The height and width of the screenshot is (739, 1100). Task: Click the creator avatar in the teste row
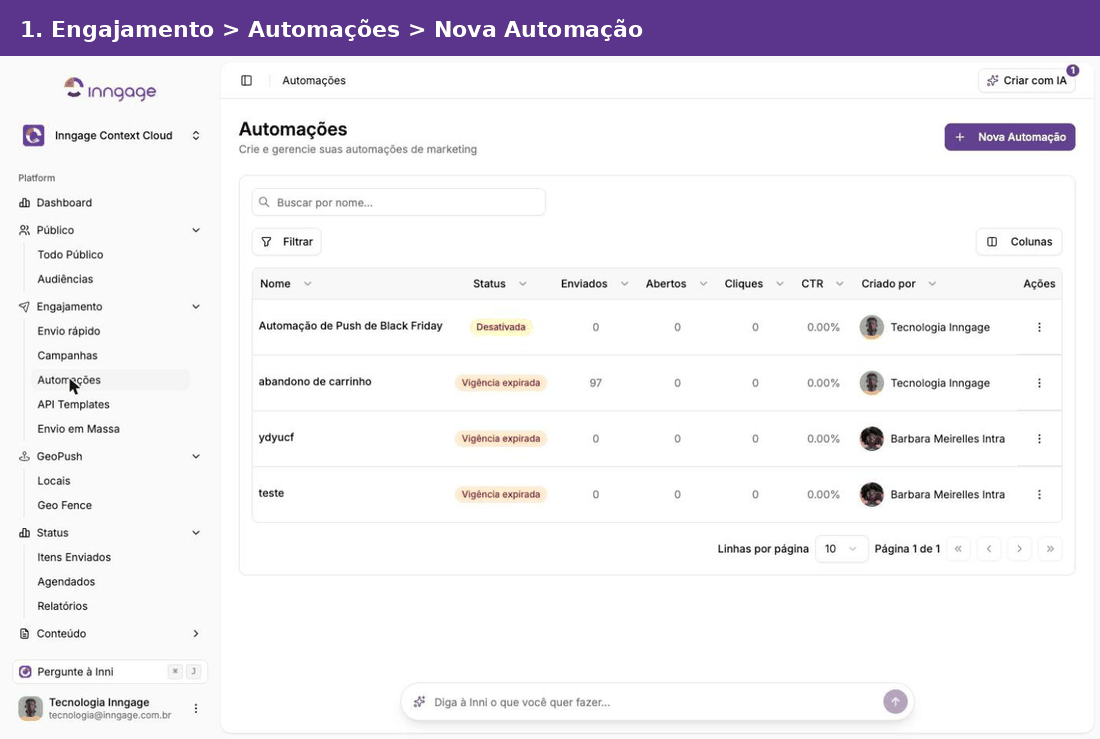click(x=871, y=495)
